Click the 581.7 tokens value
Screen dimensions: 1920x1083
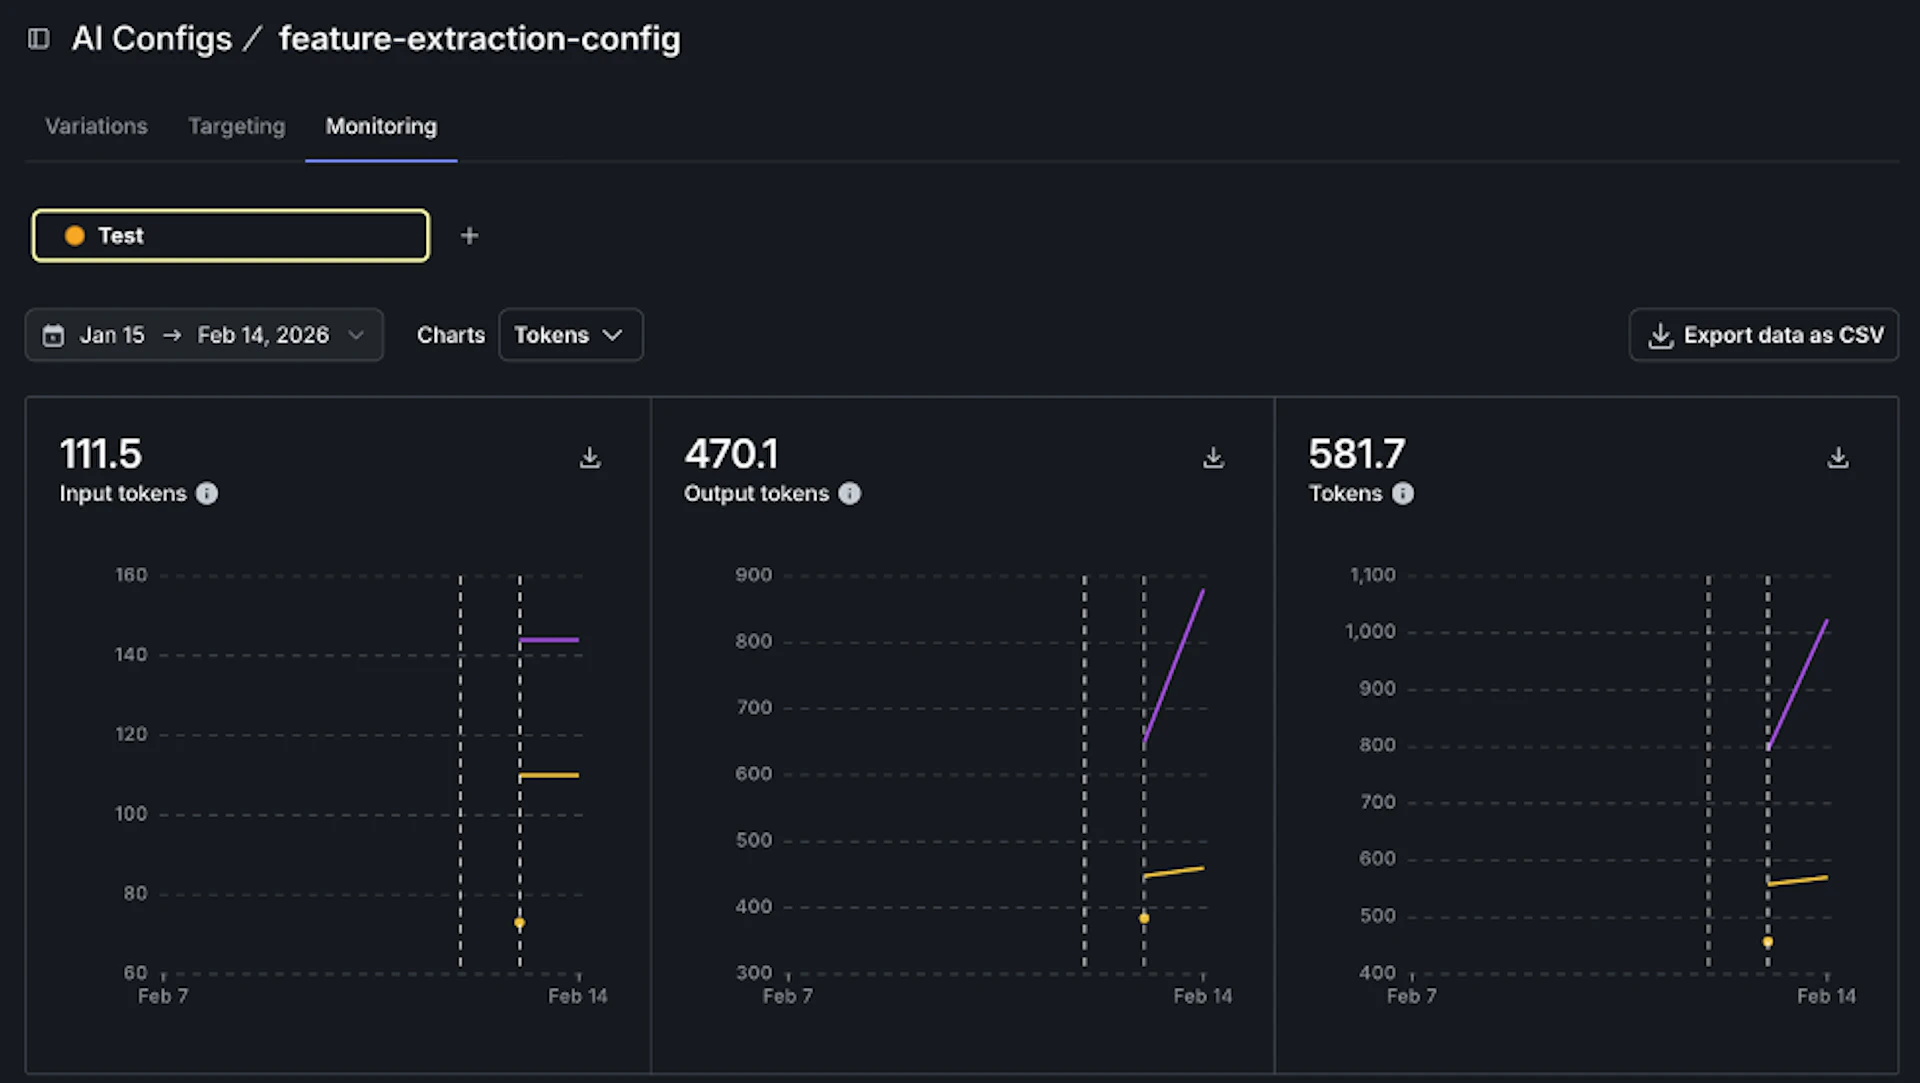[1357, 455]
